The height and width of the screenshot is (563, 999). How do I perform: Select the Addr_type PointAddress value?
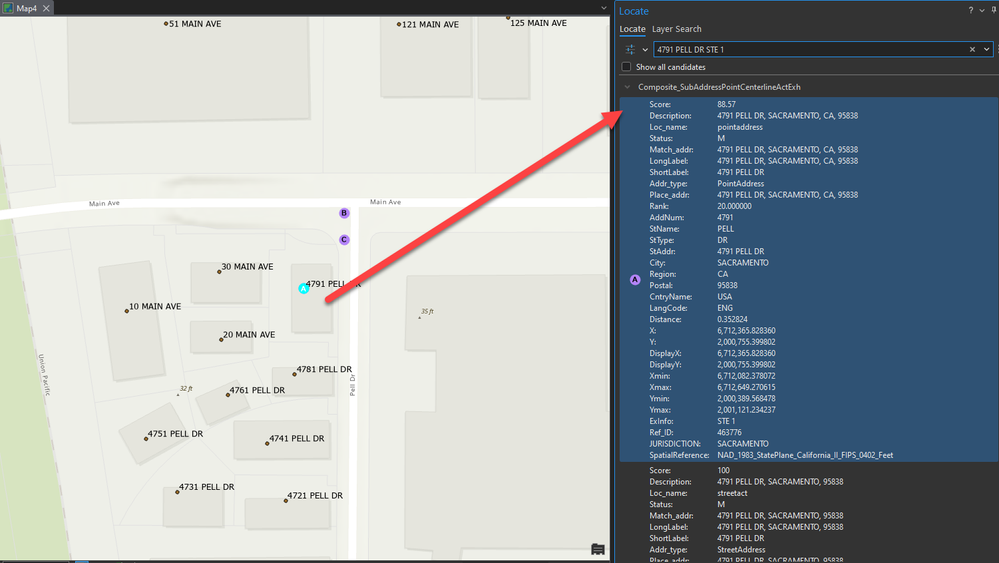coord(740,183)
